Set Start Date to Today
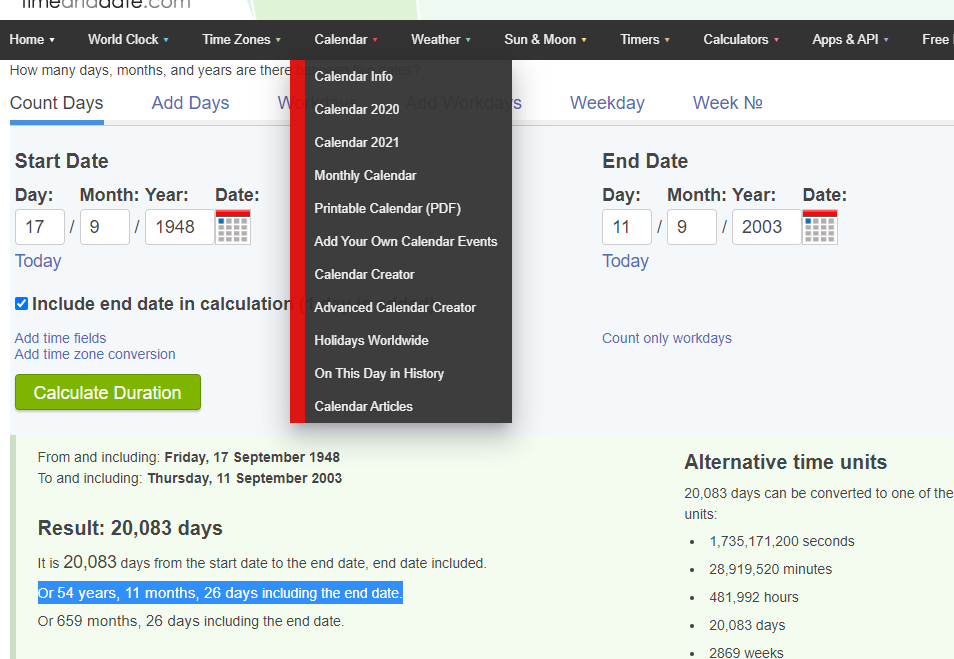The image size is (954, 659). (38, 261)
